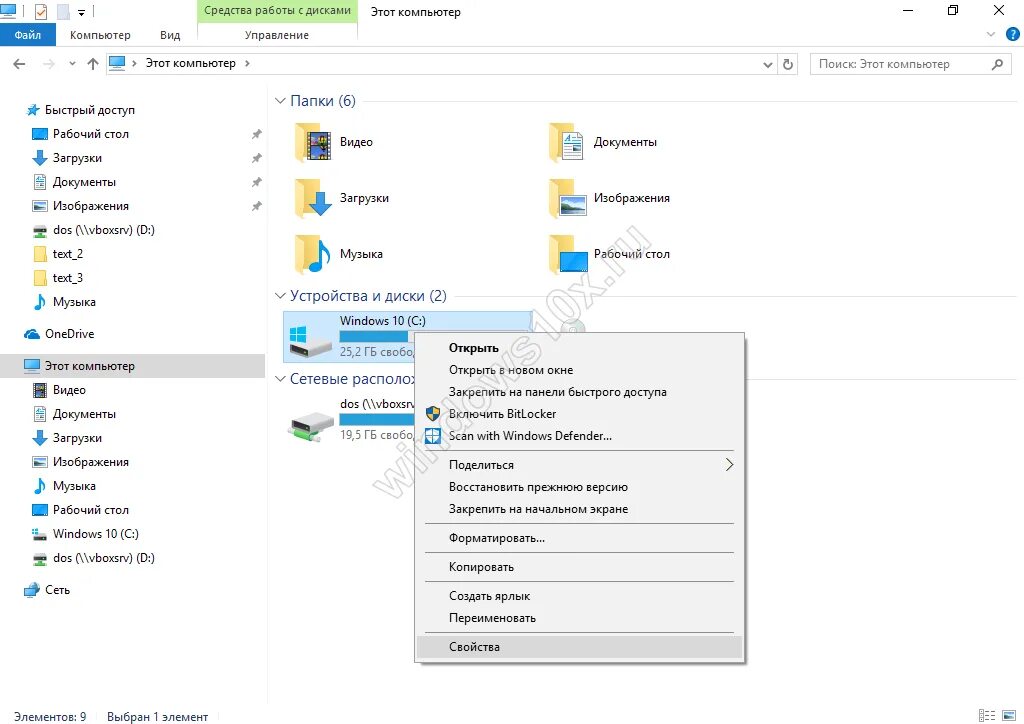Go up one folder level arrow

pos(93,63)
